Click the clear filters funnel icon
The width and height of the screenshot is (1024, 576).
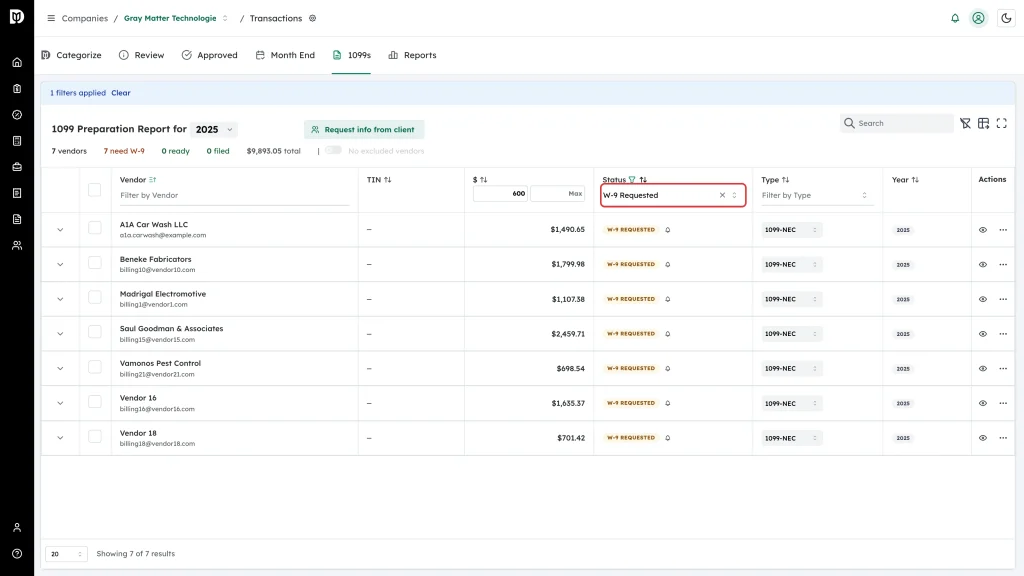(x=965, y=123)
